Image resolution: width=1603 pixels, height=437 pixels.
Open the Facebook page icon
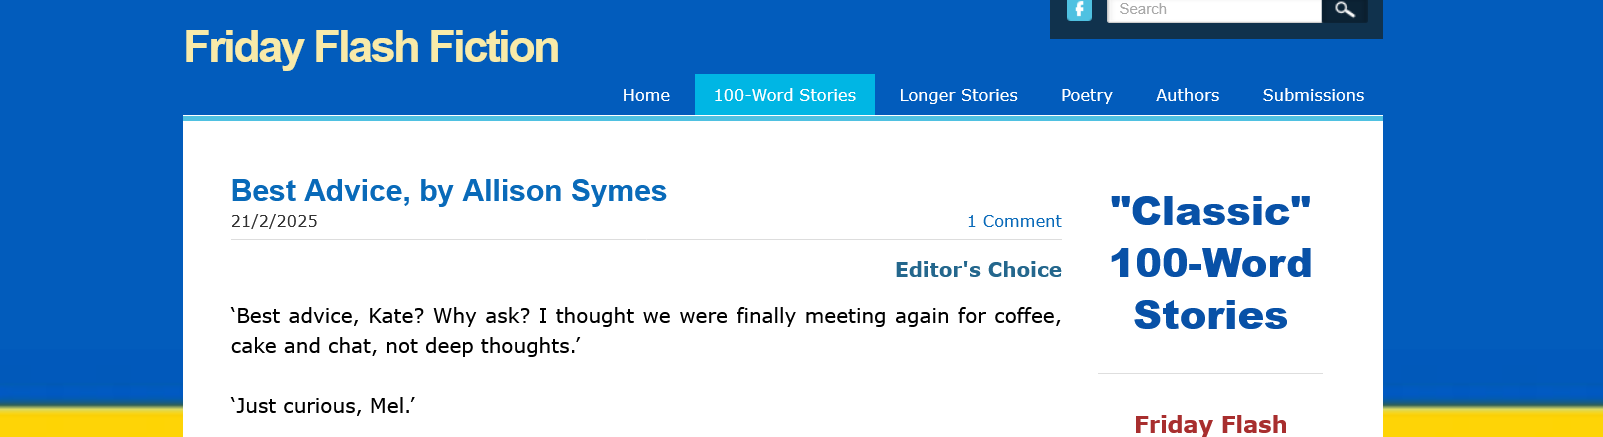click(x=1079, y=9)
